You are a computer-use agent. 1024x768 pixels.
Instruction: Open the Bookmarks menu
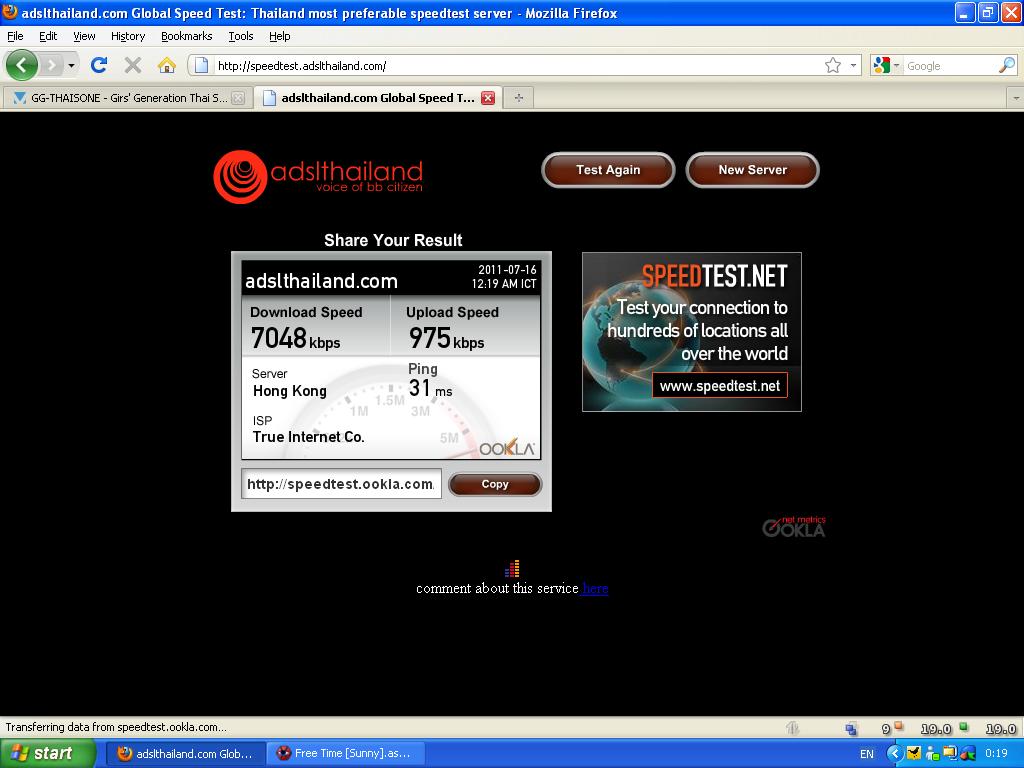click(186, 36)
